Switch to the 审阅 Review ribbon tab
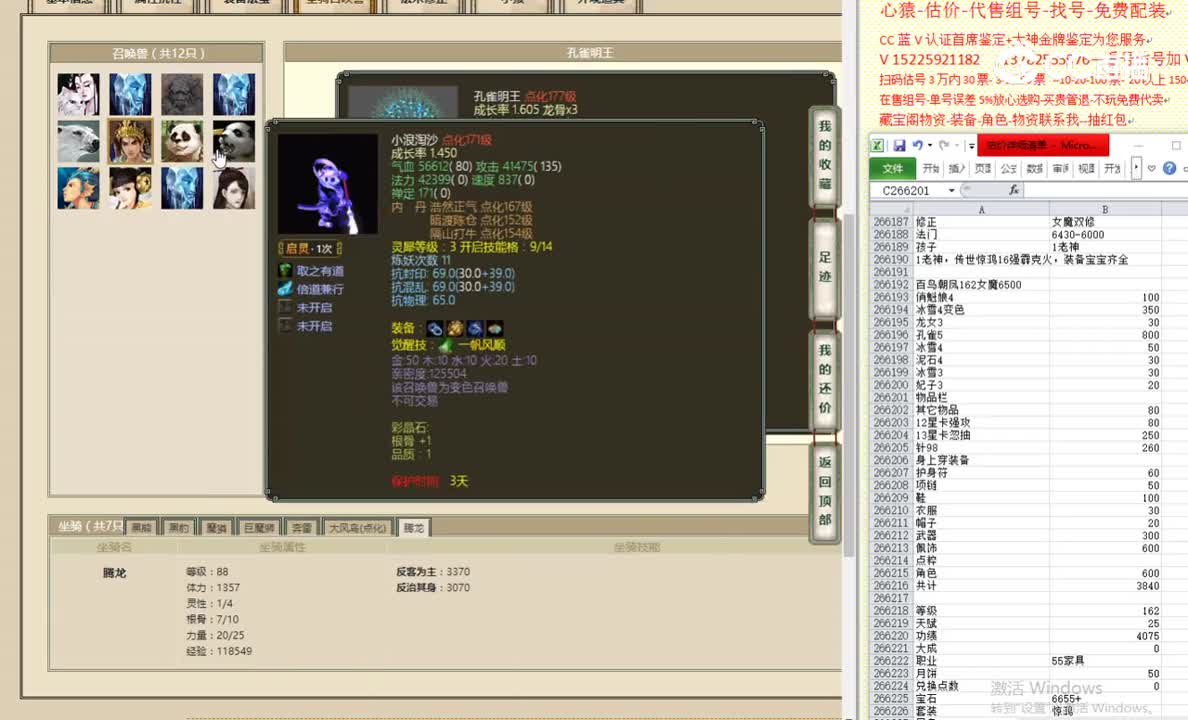 click(x=1060, y=168)
